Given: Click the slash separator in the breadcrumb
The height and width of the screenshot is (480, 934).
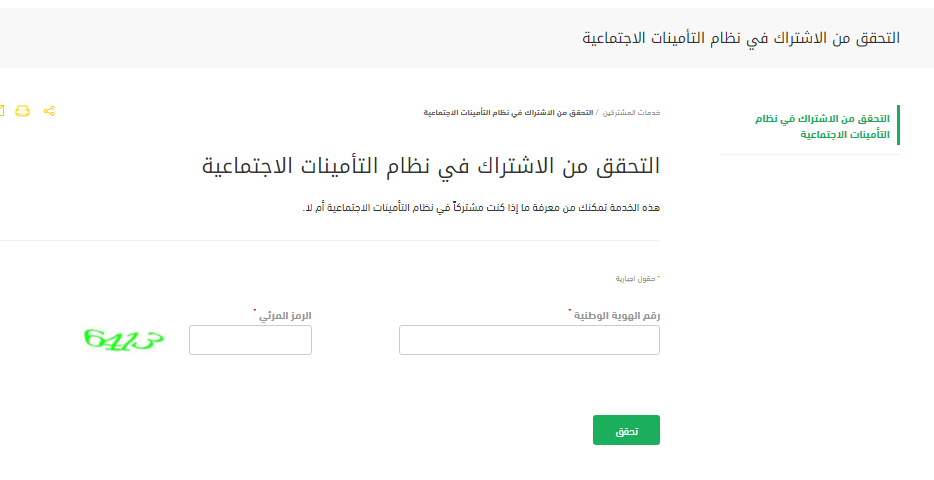Looking at the screenshot, I should coord(597,112).
